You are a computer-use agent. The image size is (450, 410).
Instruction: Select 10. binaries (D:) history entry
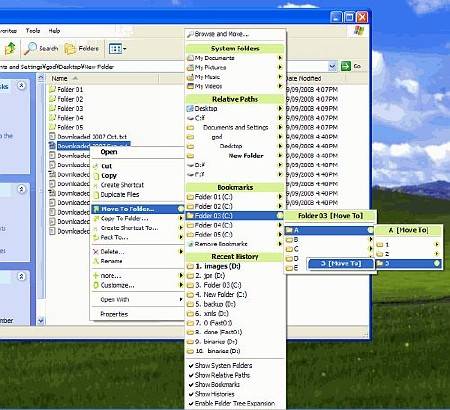[235, 351]
